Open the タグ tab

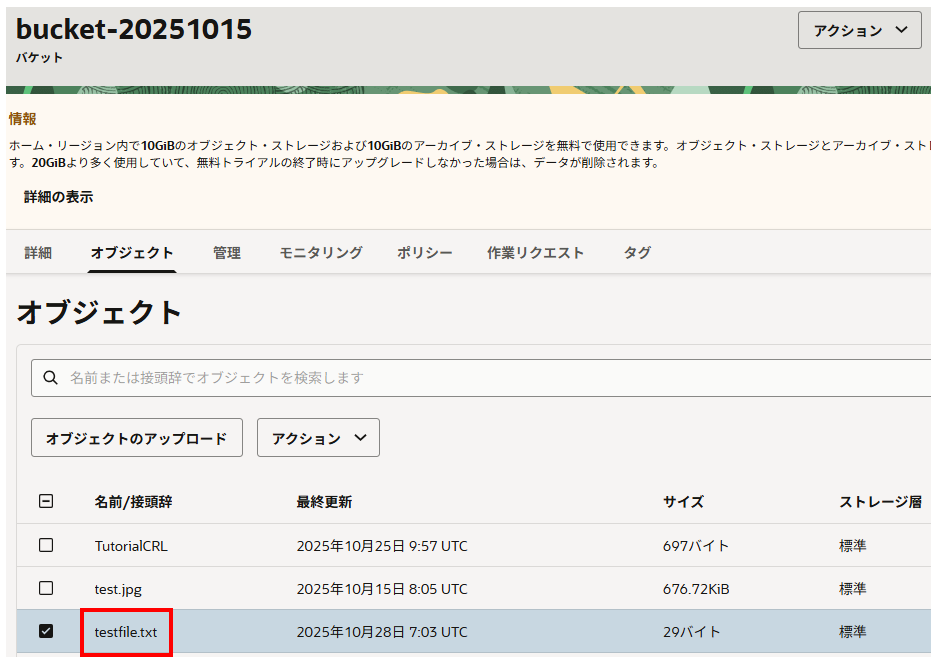(637, 253)
